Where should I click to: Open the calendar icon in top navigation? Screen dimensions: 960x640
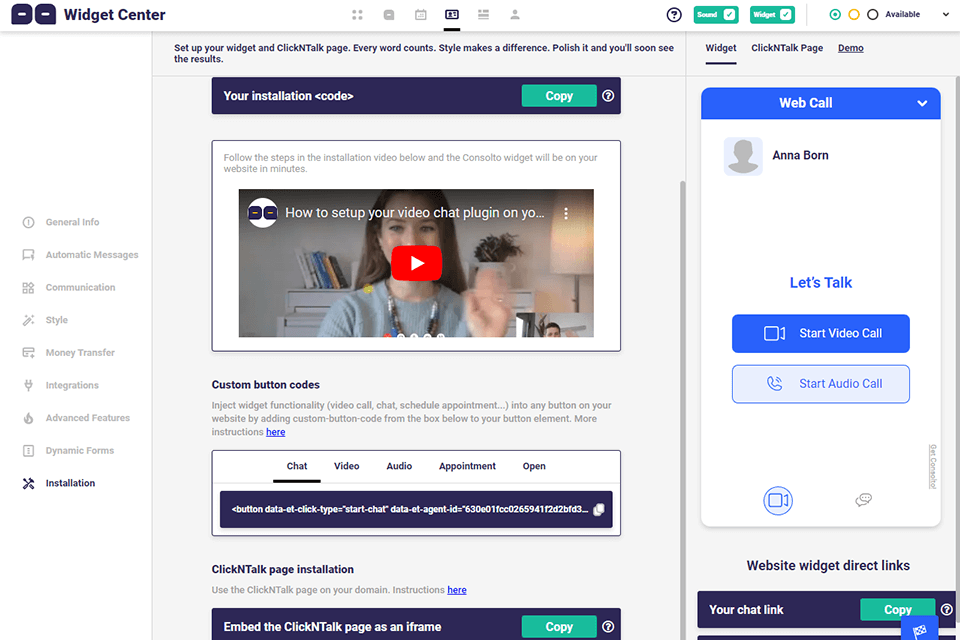point(421,15)
